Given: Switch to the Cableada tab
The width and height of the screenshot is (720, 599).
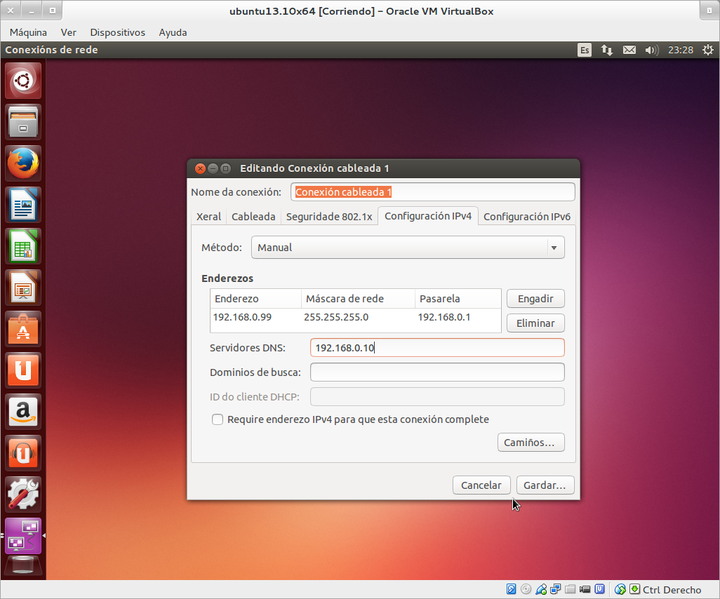Looking at the screenshot, I should tap(253, 216).
